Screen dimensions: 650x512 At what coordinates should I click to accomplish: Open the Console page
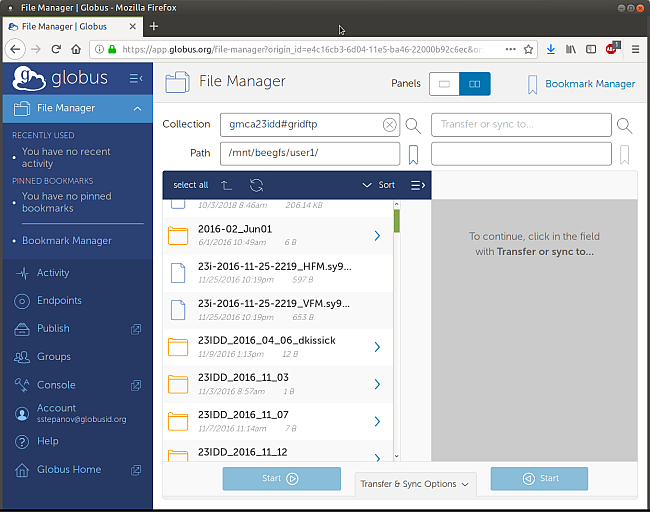click(x=56, y=385)
